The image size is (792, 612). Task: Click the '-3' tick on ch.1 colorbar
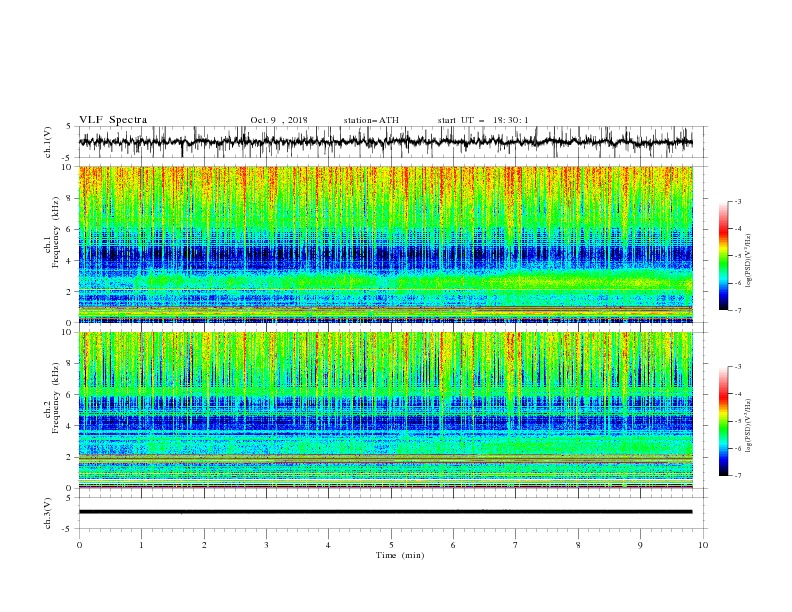(738, 201)
